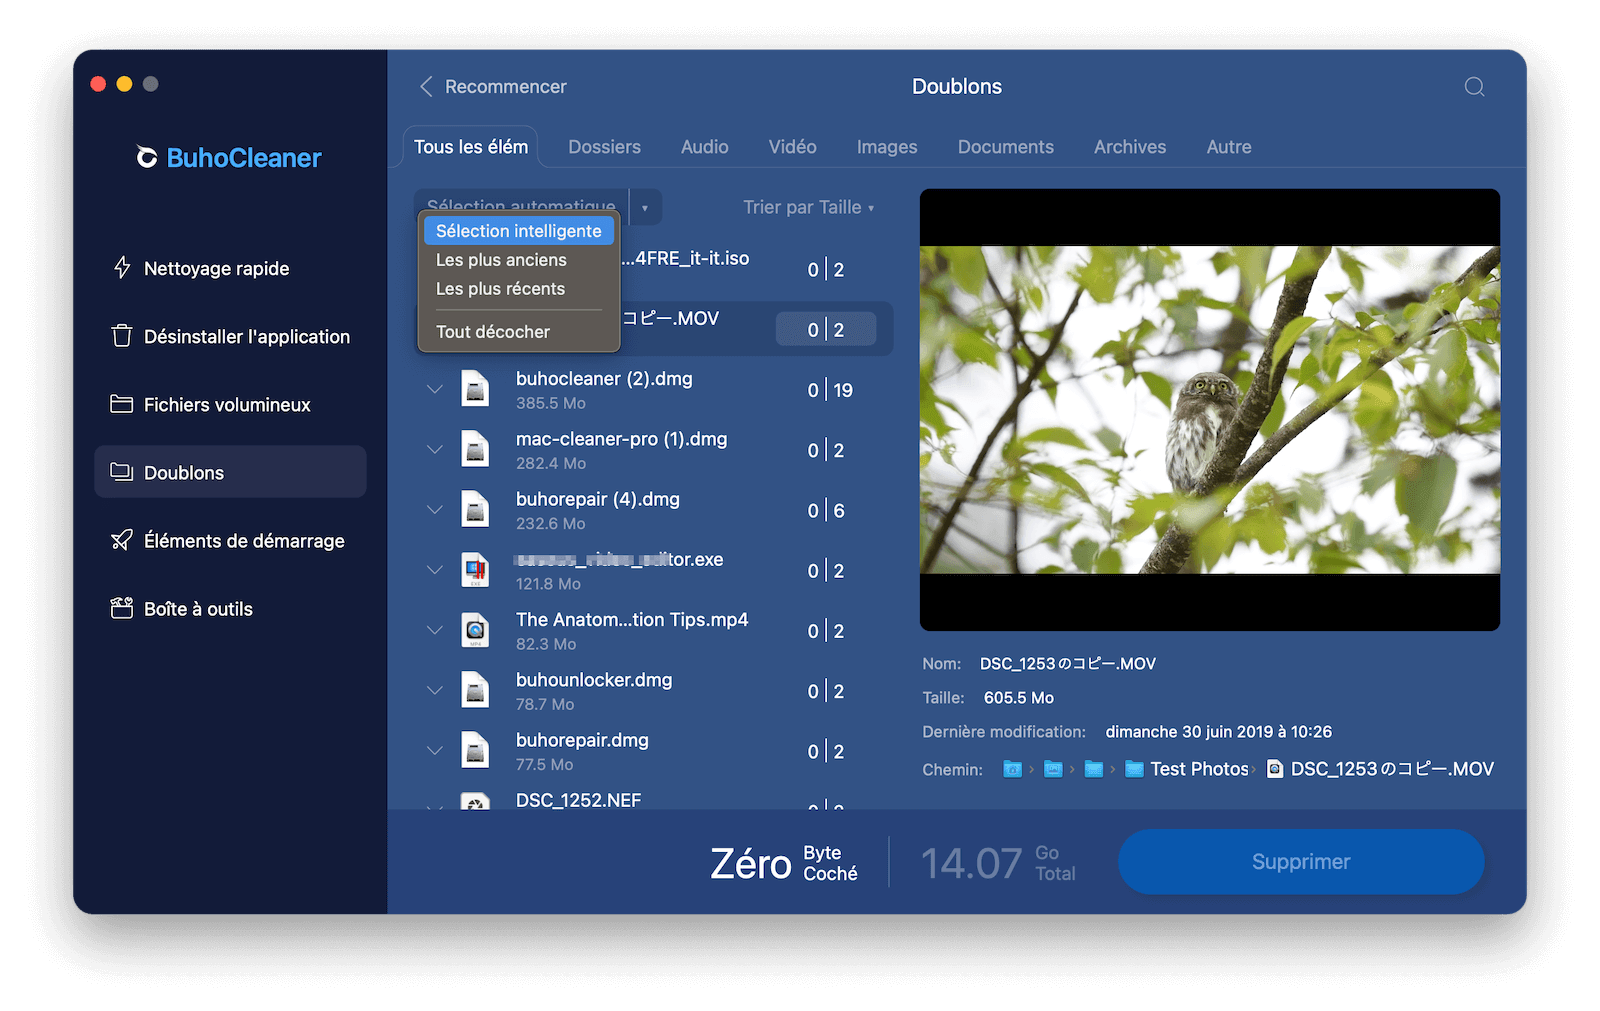Switch to the Archives tab
This screenshot has width=1600, height=1011.
point(1129,147)
